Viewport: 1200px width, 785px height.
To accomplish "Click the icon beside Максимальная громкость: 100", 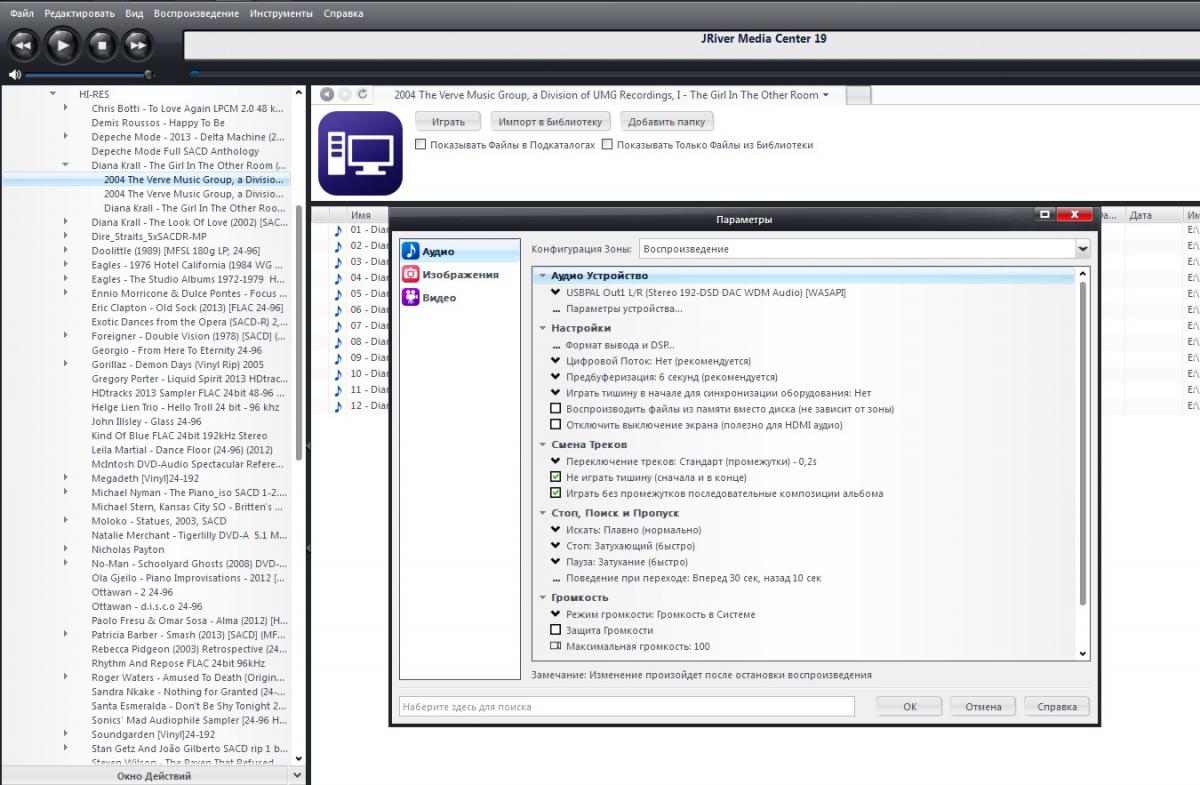I will point(556,647).
